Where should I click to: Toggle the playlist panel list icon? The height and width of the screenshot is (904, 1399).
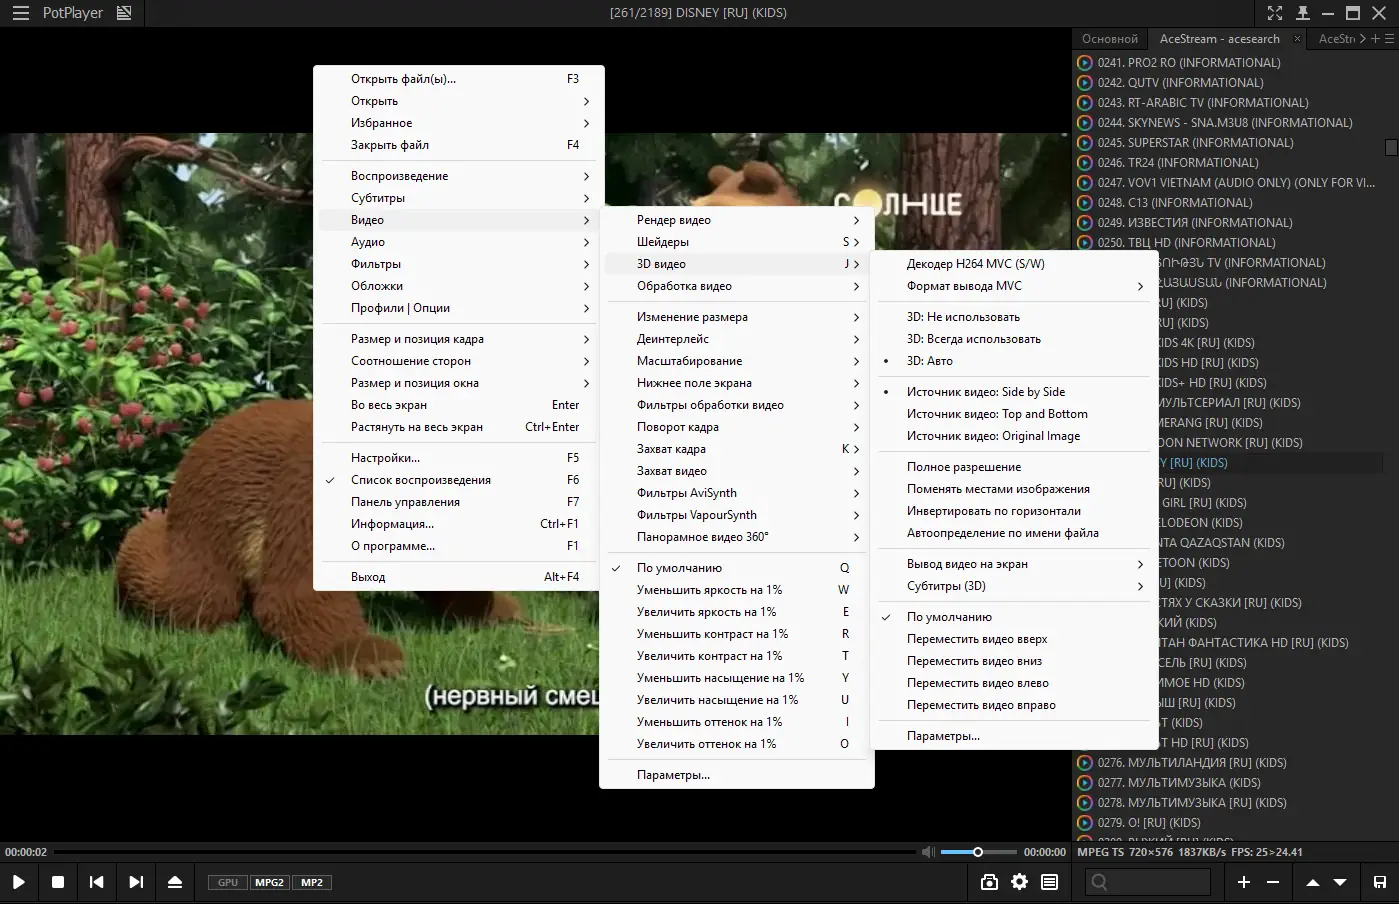pyautogui.click(x=1049, y=882)
